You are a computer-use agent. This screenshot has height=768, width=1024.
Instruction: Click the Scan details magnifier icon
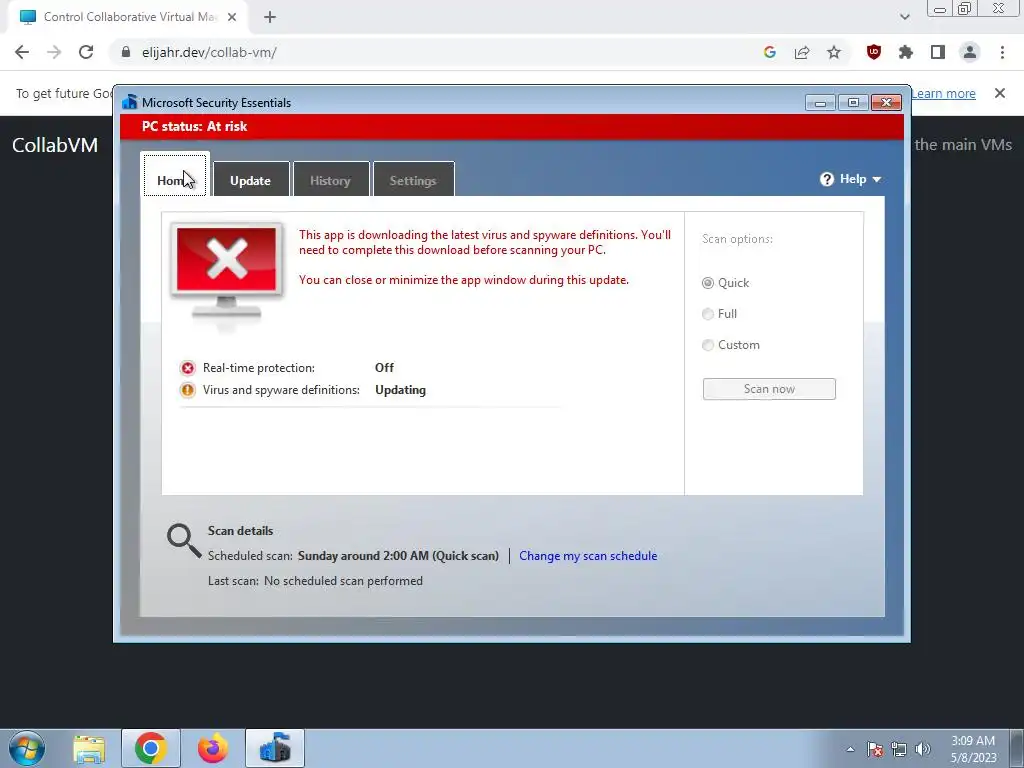click(184, 541)
